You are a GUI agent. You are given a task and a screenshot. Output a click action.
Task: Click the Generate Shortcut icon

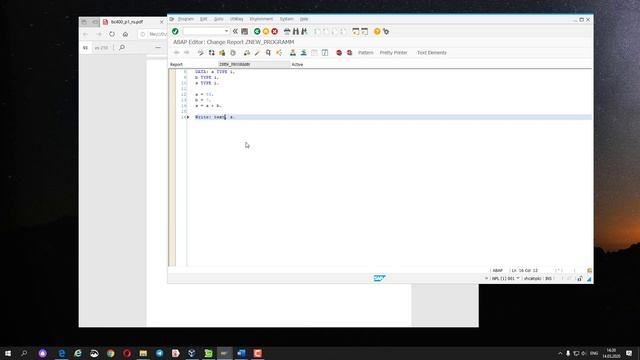(x=364, y=31)
